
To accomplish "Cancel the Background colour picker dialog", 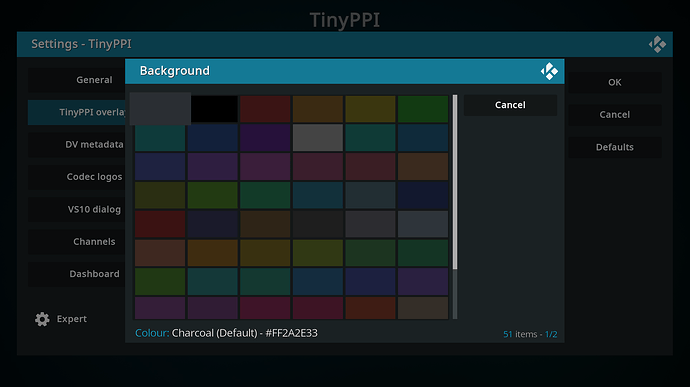I will (510, 105).
